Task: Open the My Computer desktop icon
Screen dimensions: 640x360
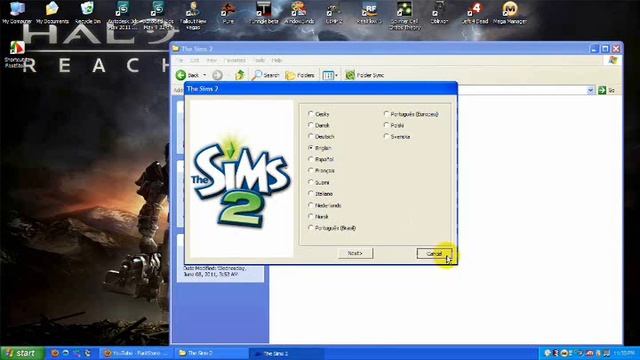Action: (17, 13)
